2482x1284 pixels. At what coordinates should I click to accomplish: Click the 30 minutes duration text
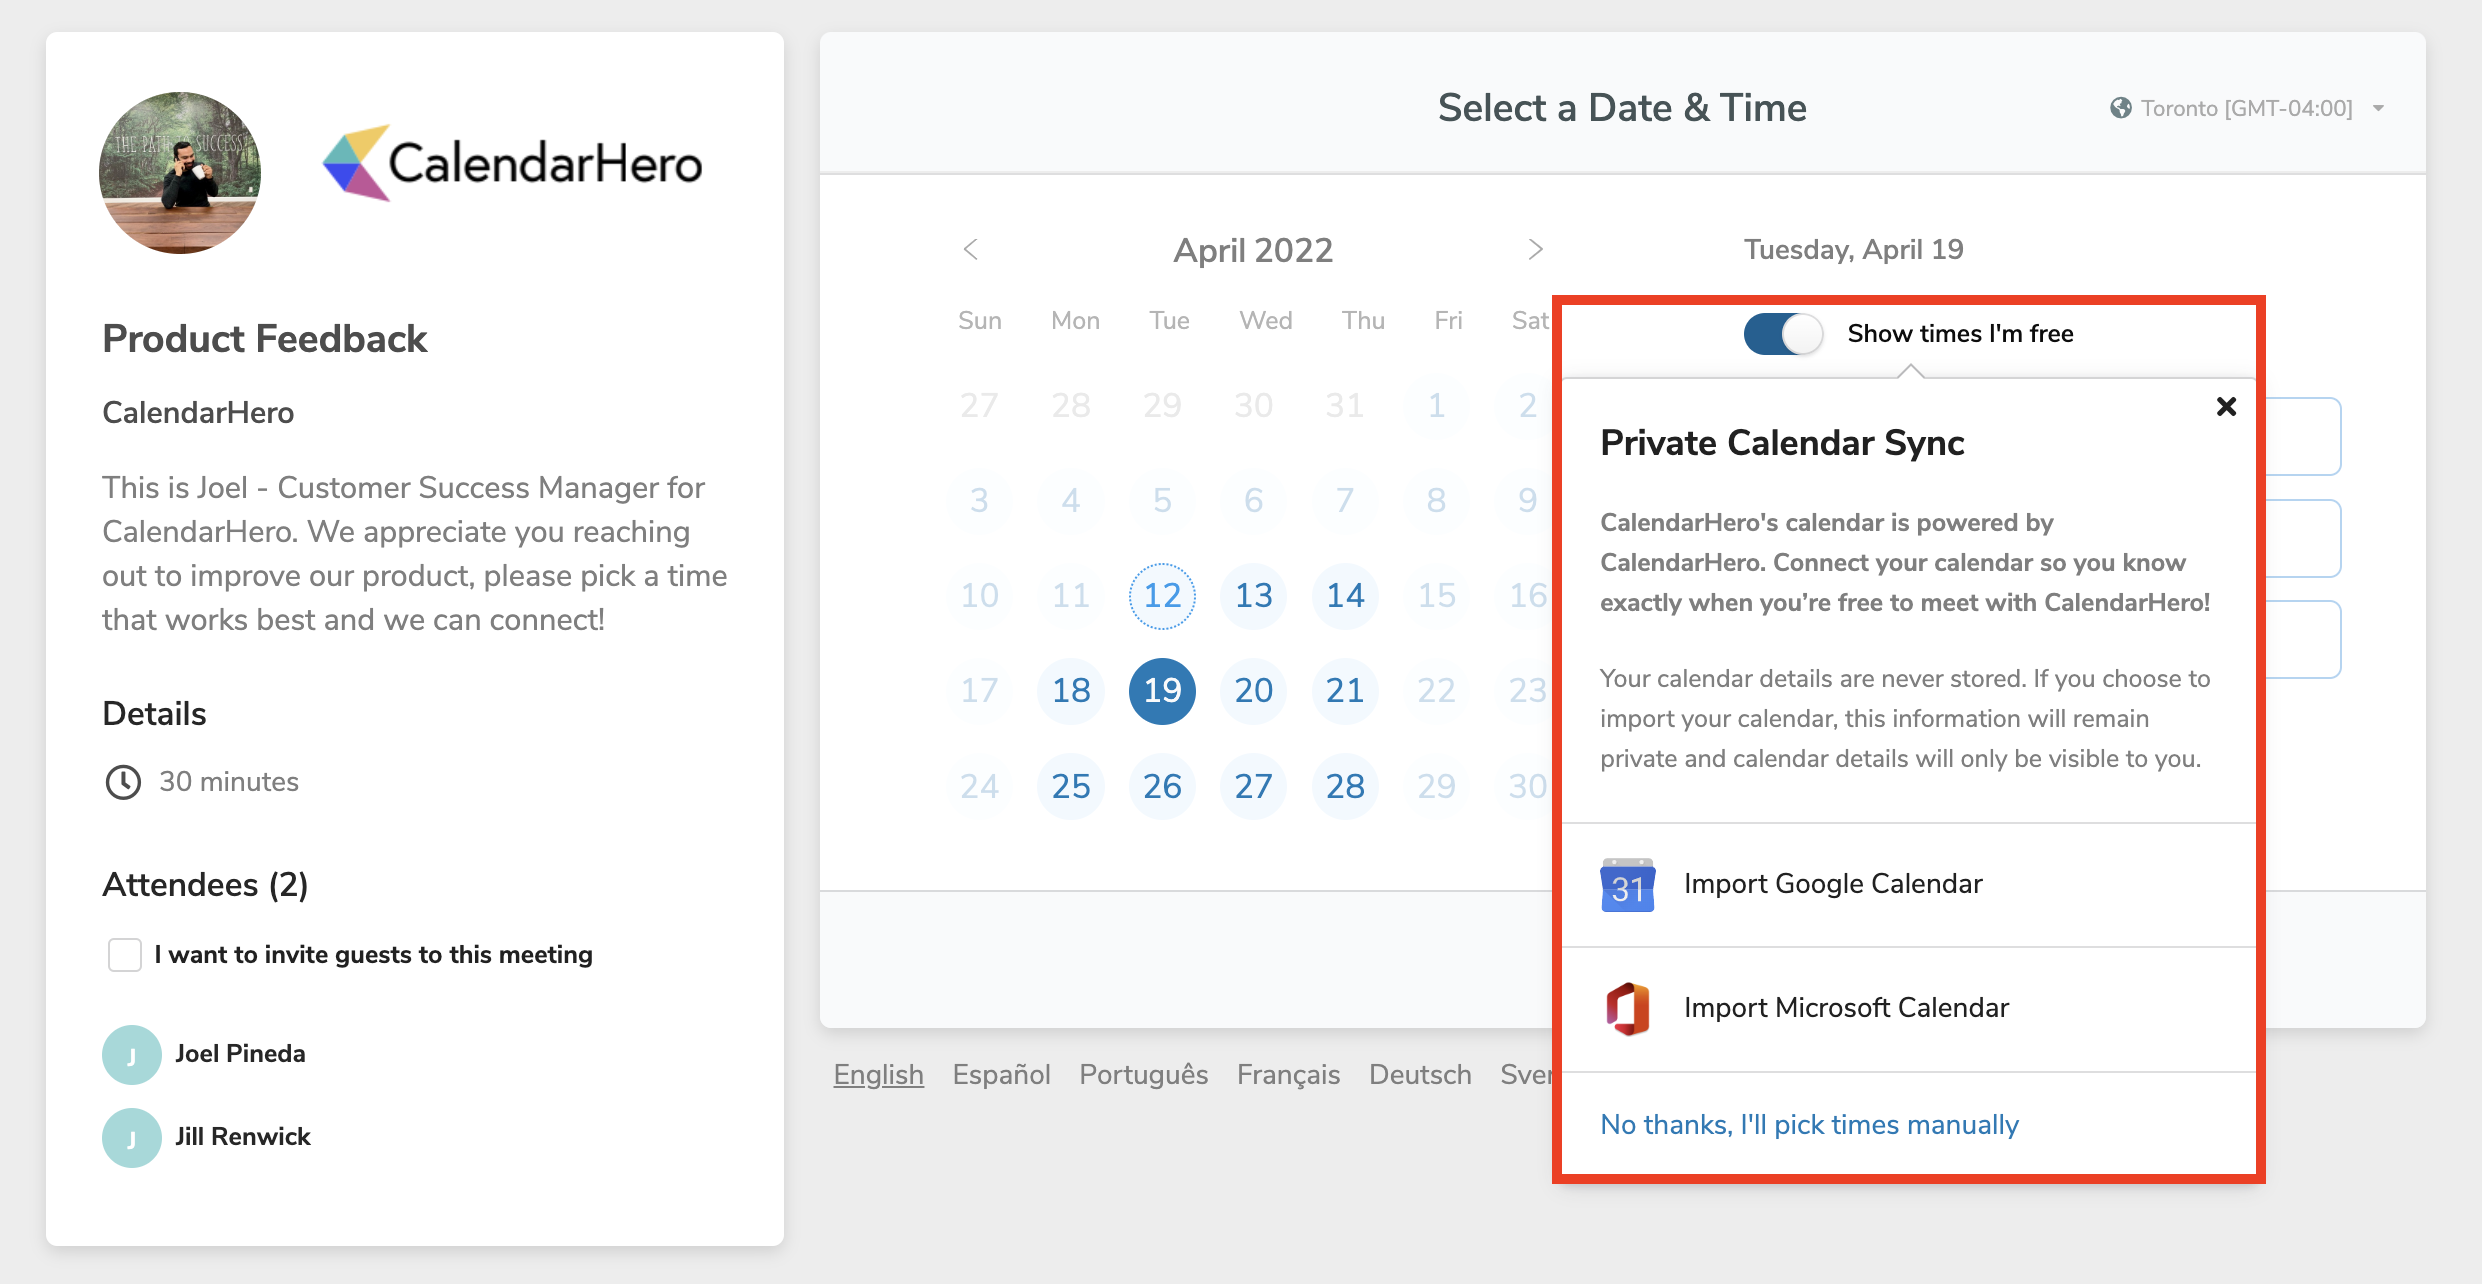click(229, 782)
